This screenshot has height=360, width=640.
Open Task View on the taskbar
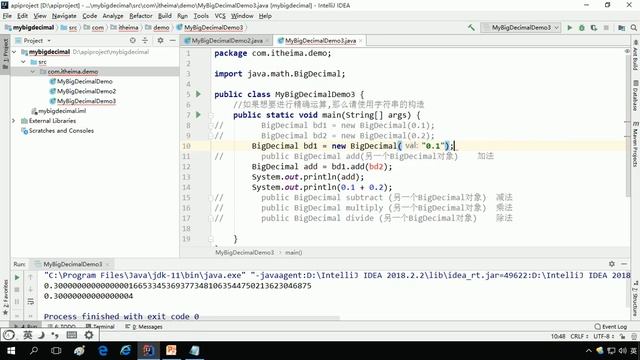tap(56, 351)
